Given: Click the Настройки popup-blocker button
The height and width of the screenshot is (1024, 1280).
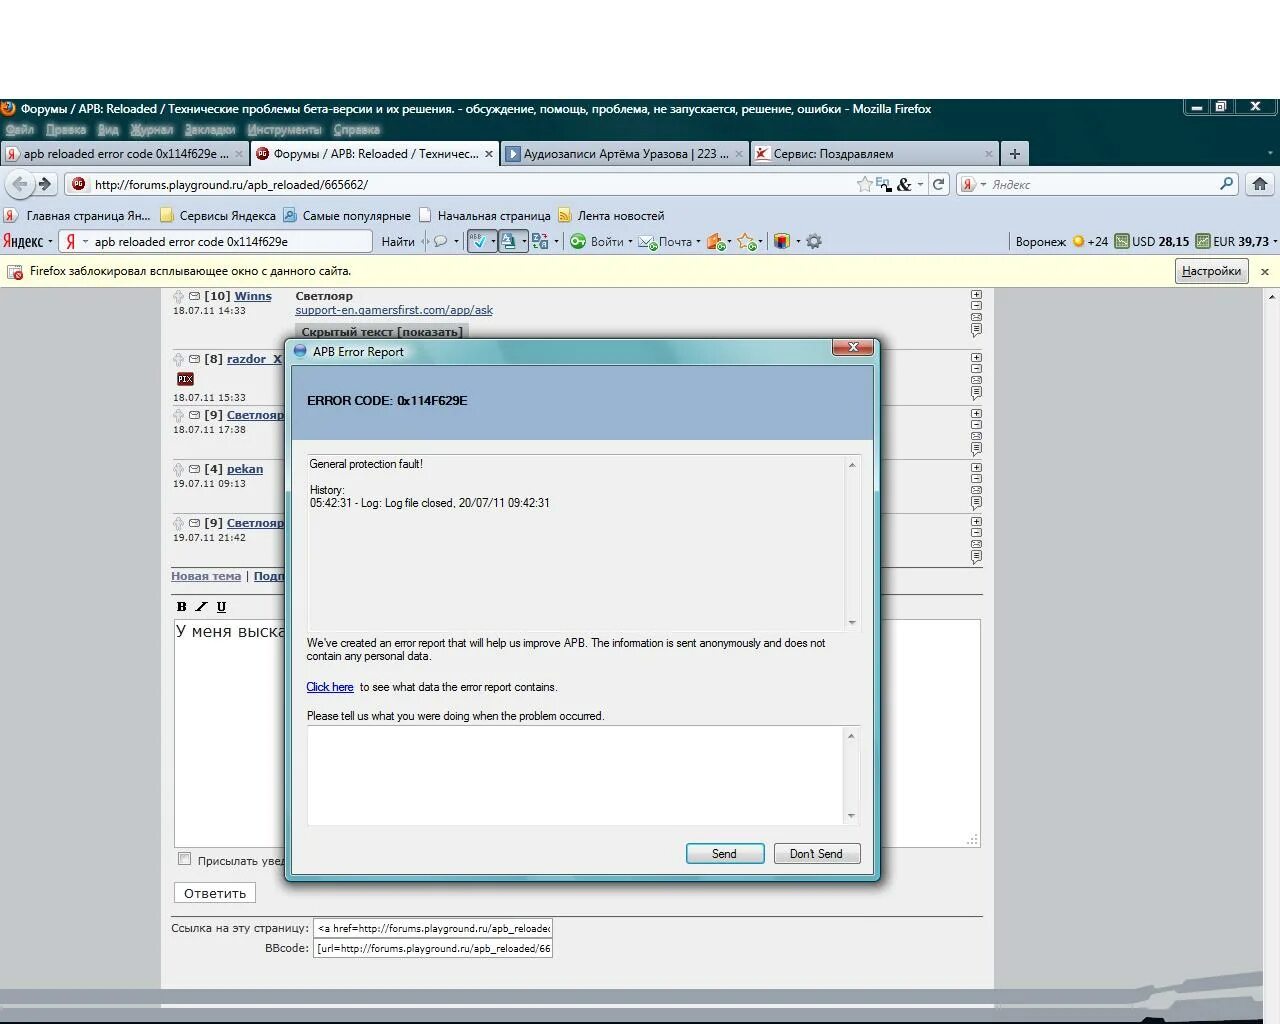Looking at the screenshot, I should [x=1211, y=271].
